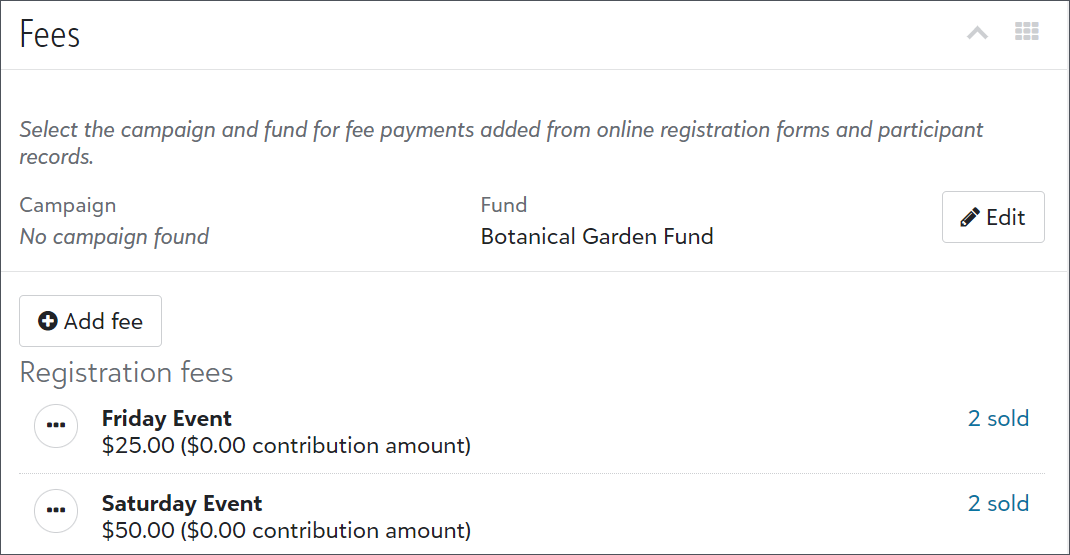Select the Friday Event fee title
1070x555 pixels.
(x=167, y=418)
